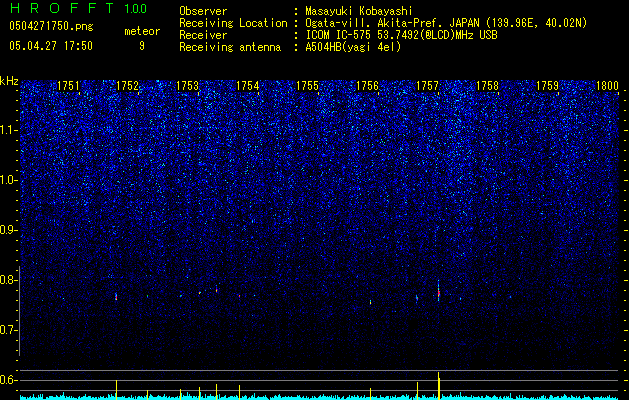
Task: Select the file name 0504271750.png
Action: (51, 26)
